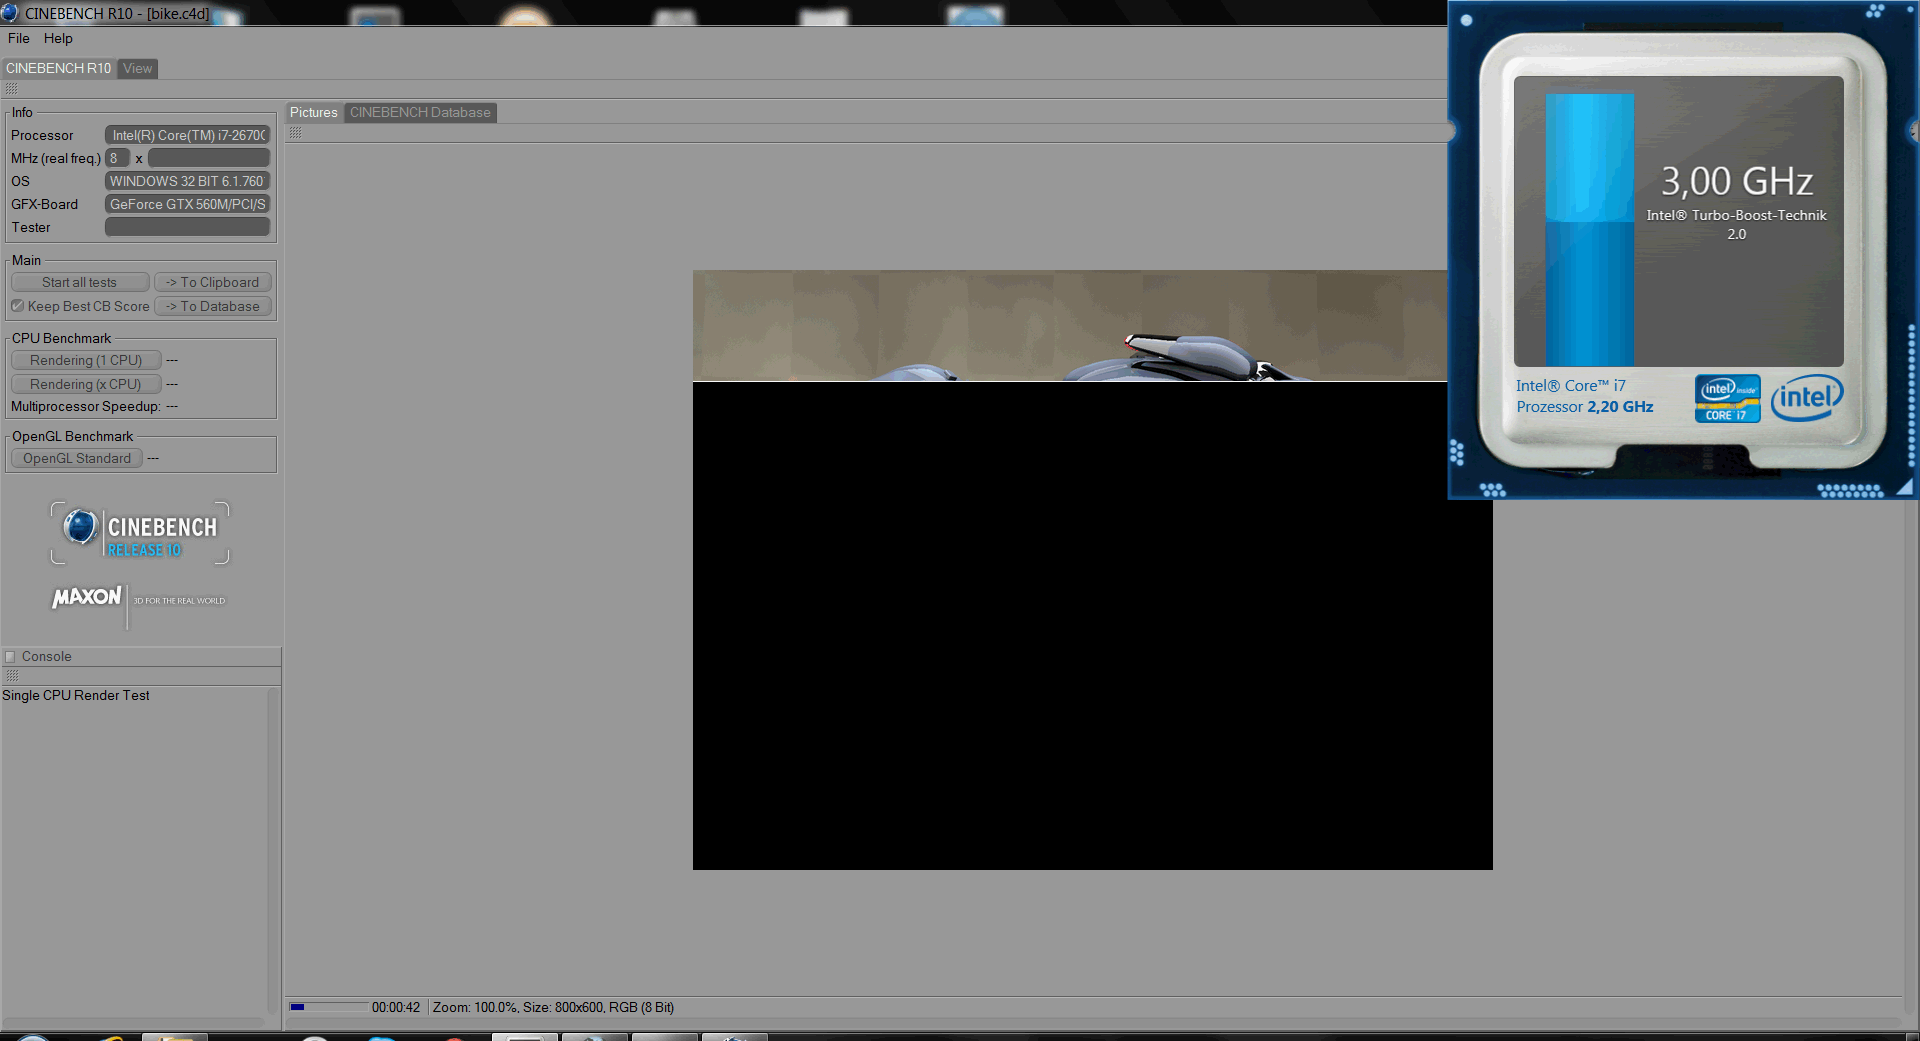This screenshot has width=1920, height=1041.
Task: Click the grip handle below CINEBENCH R10 tab
Action: (11, 89)
